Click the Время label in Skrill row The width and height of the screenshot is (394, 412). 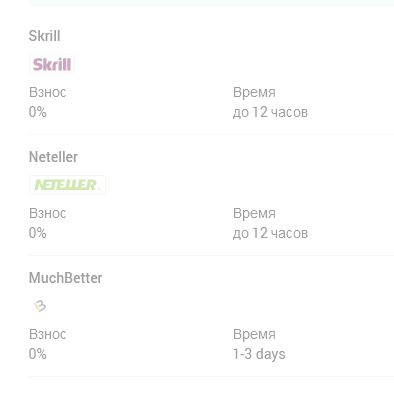coord(254,92)
